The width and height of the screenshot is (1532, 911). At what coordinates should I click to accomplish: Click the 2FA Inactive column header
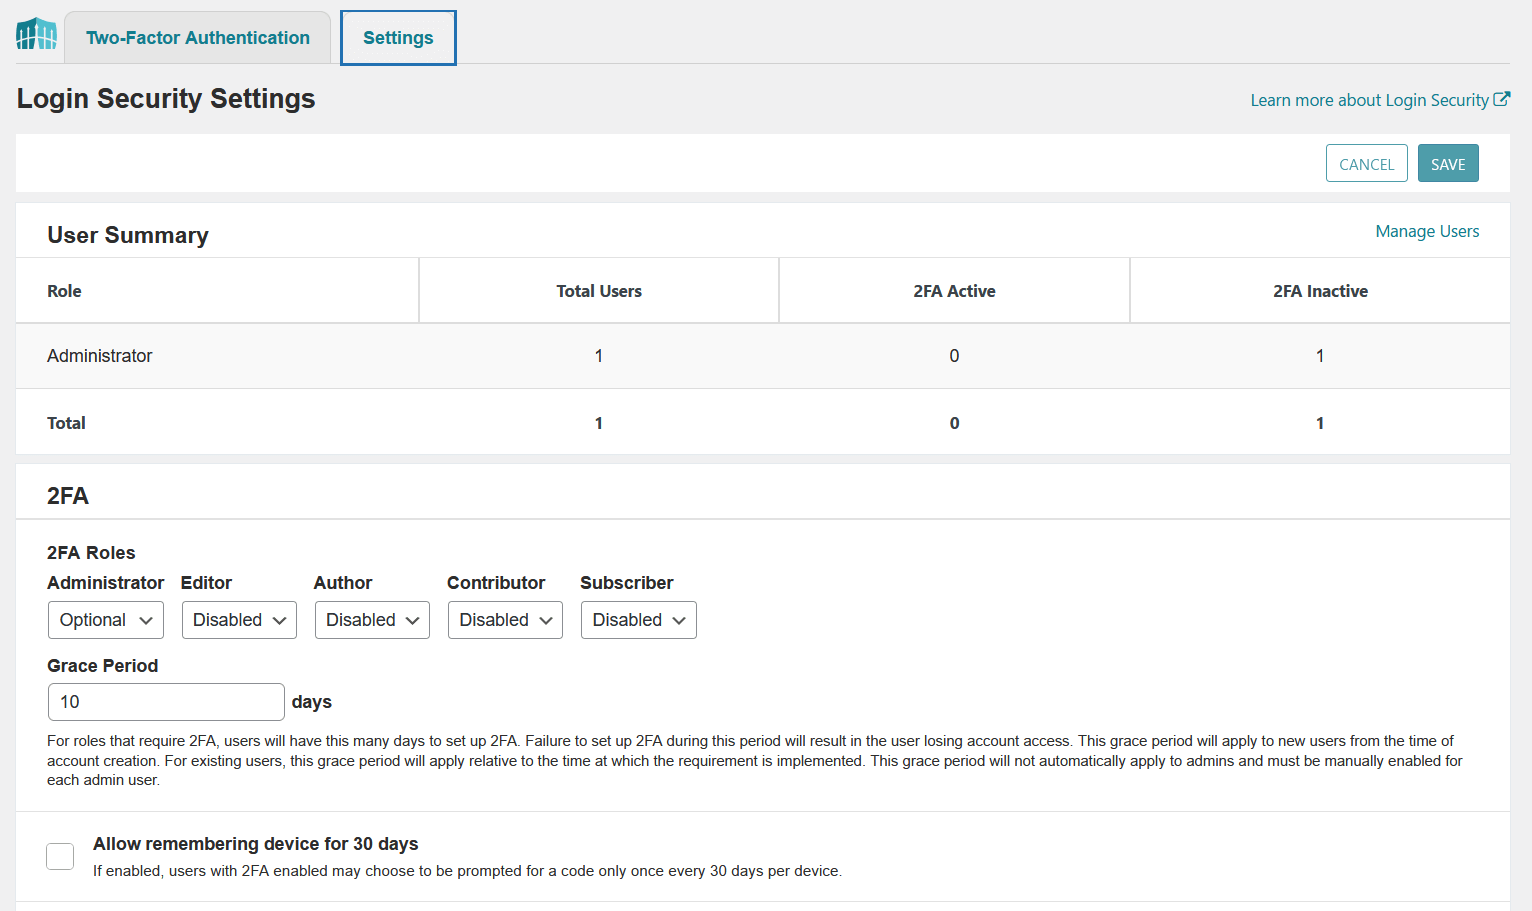(x=1320, y=291)
